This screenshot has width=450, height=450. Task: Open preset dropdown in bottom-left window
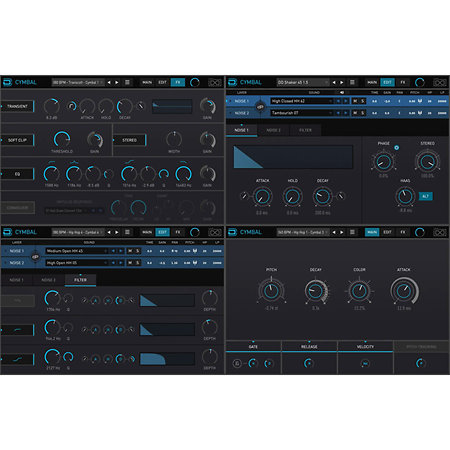click(x=78, y=232)
